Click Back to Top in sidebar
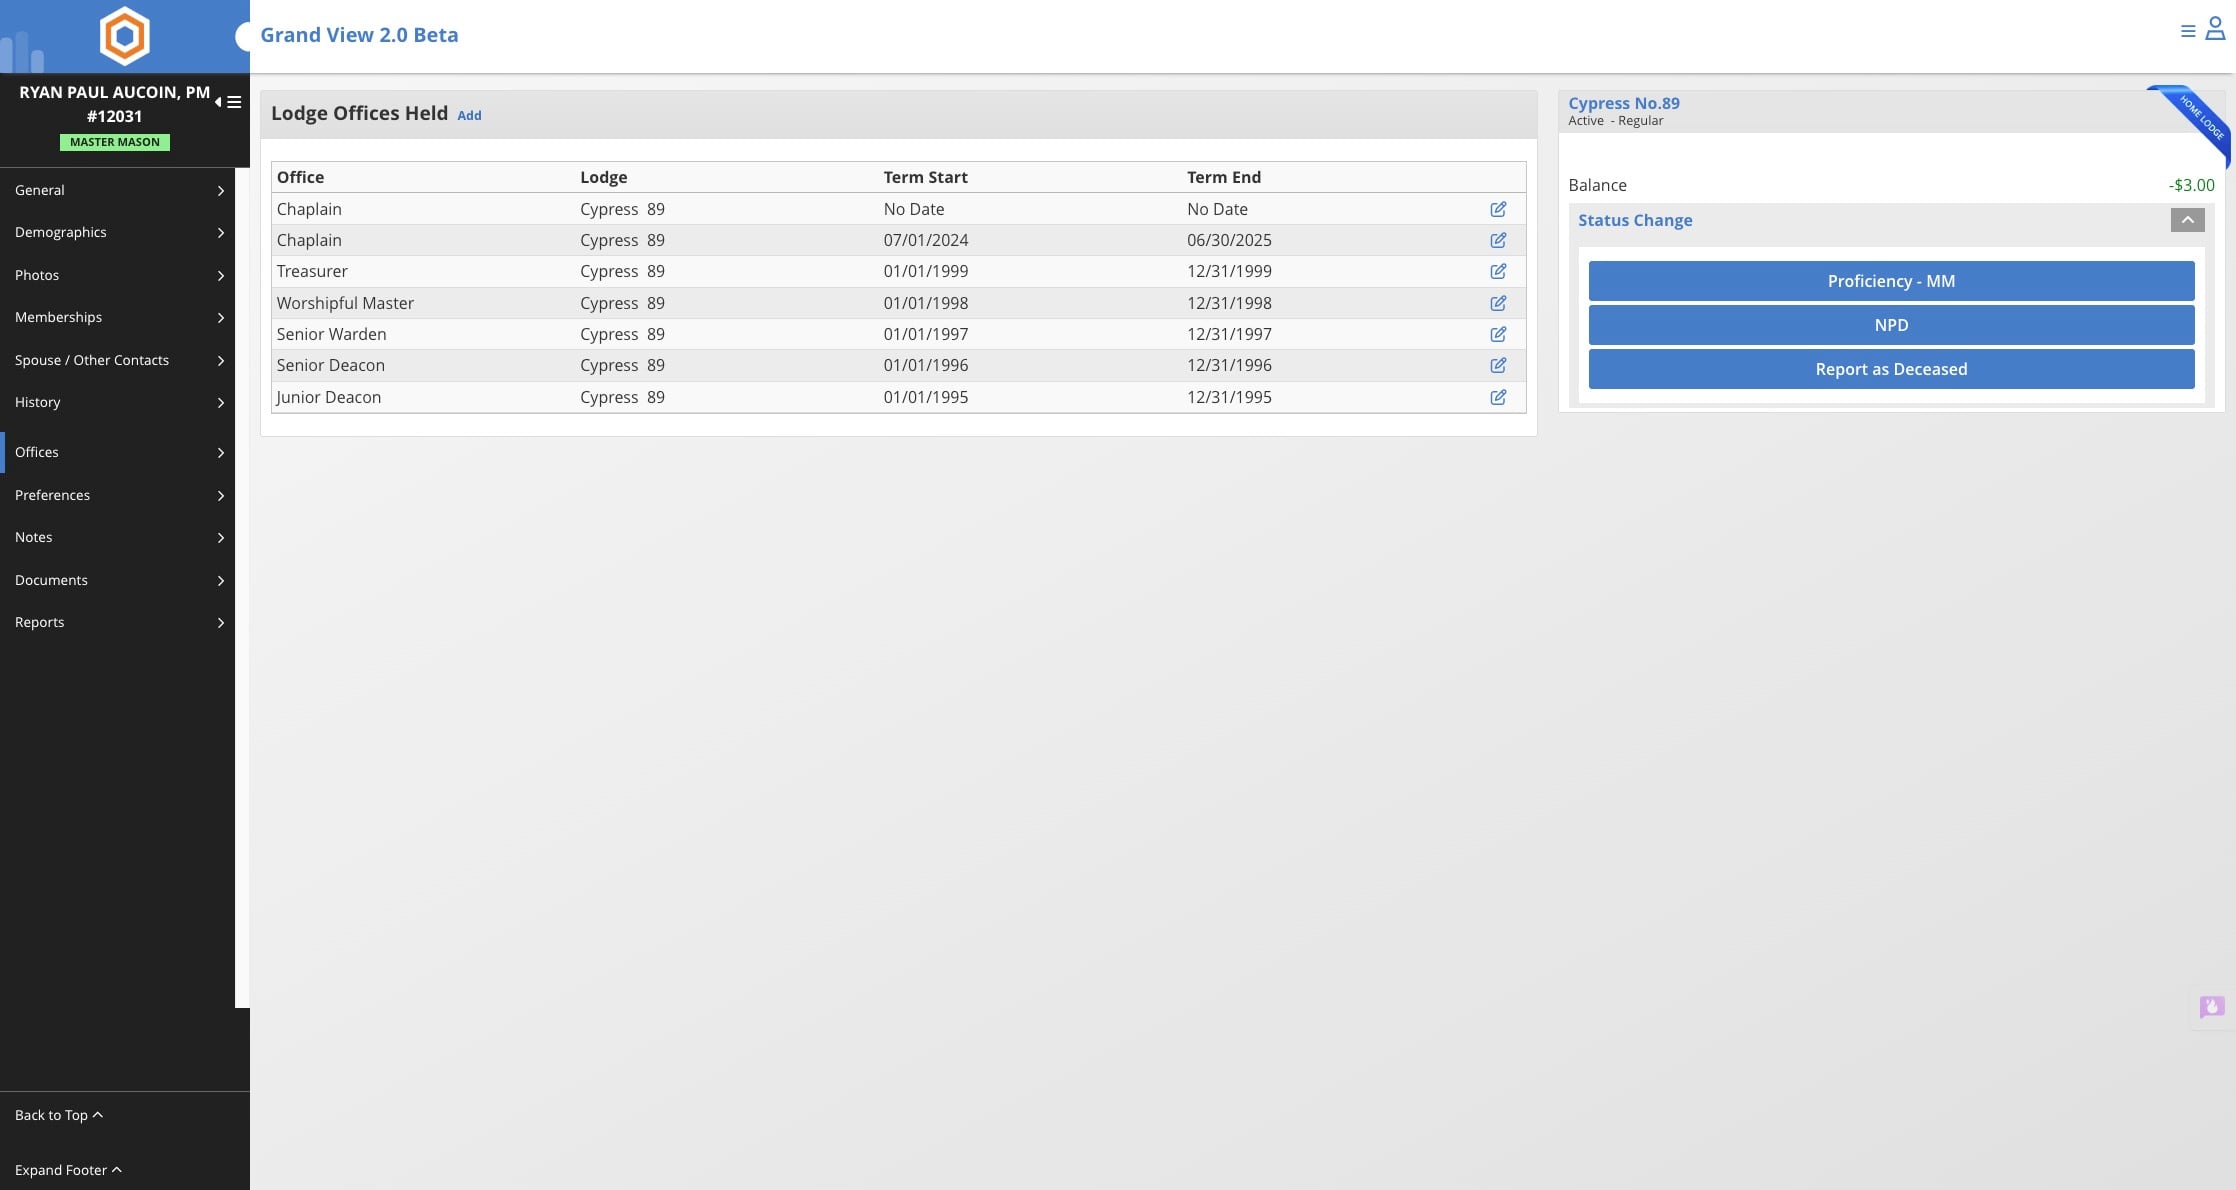2236x1190 pixels. coord(58,1115)
